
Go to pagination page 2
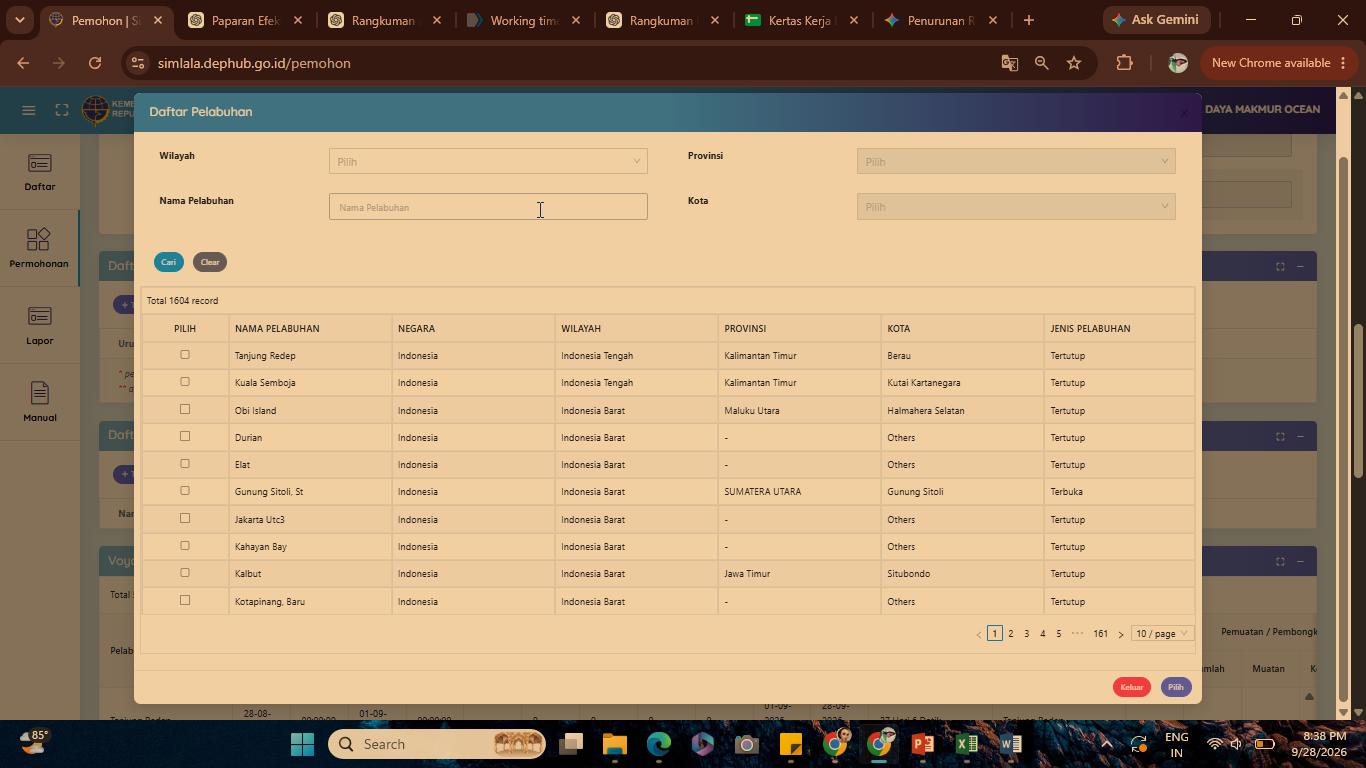(1010, 633)
